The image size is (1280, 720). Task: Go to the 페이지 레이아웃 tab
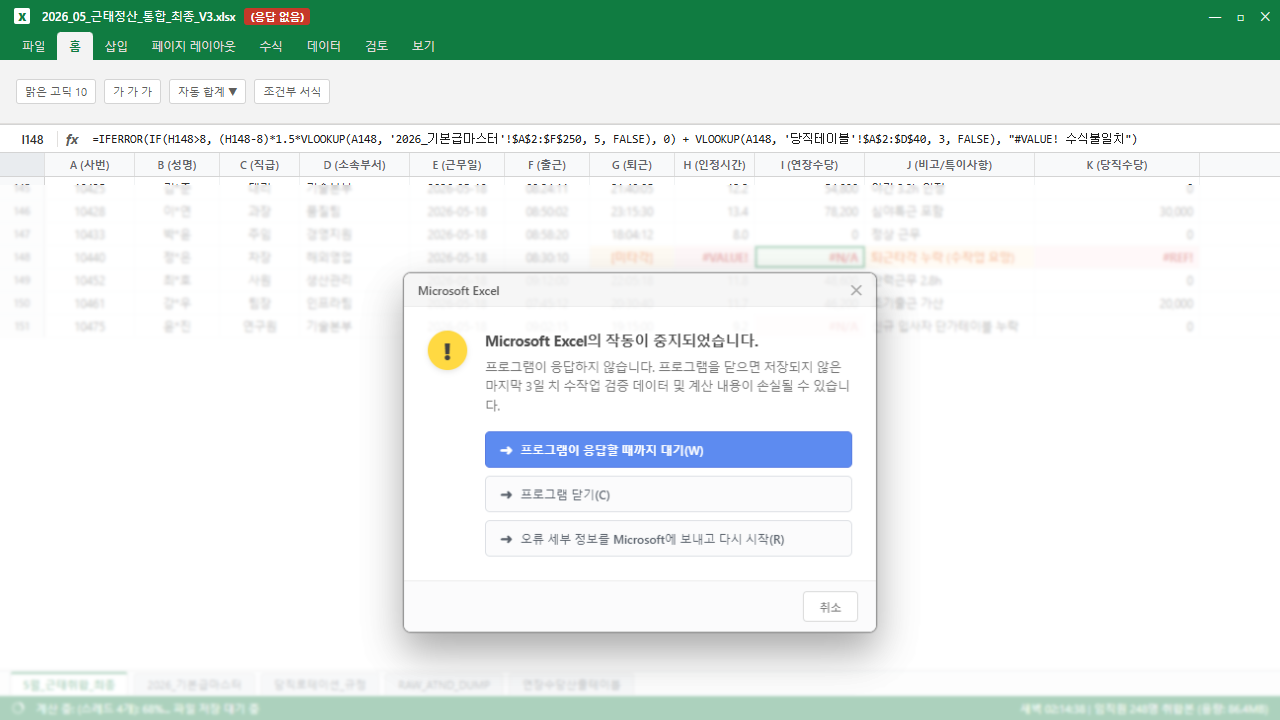pos(193,46)
